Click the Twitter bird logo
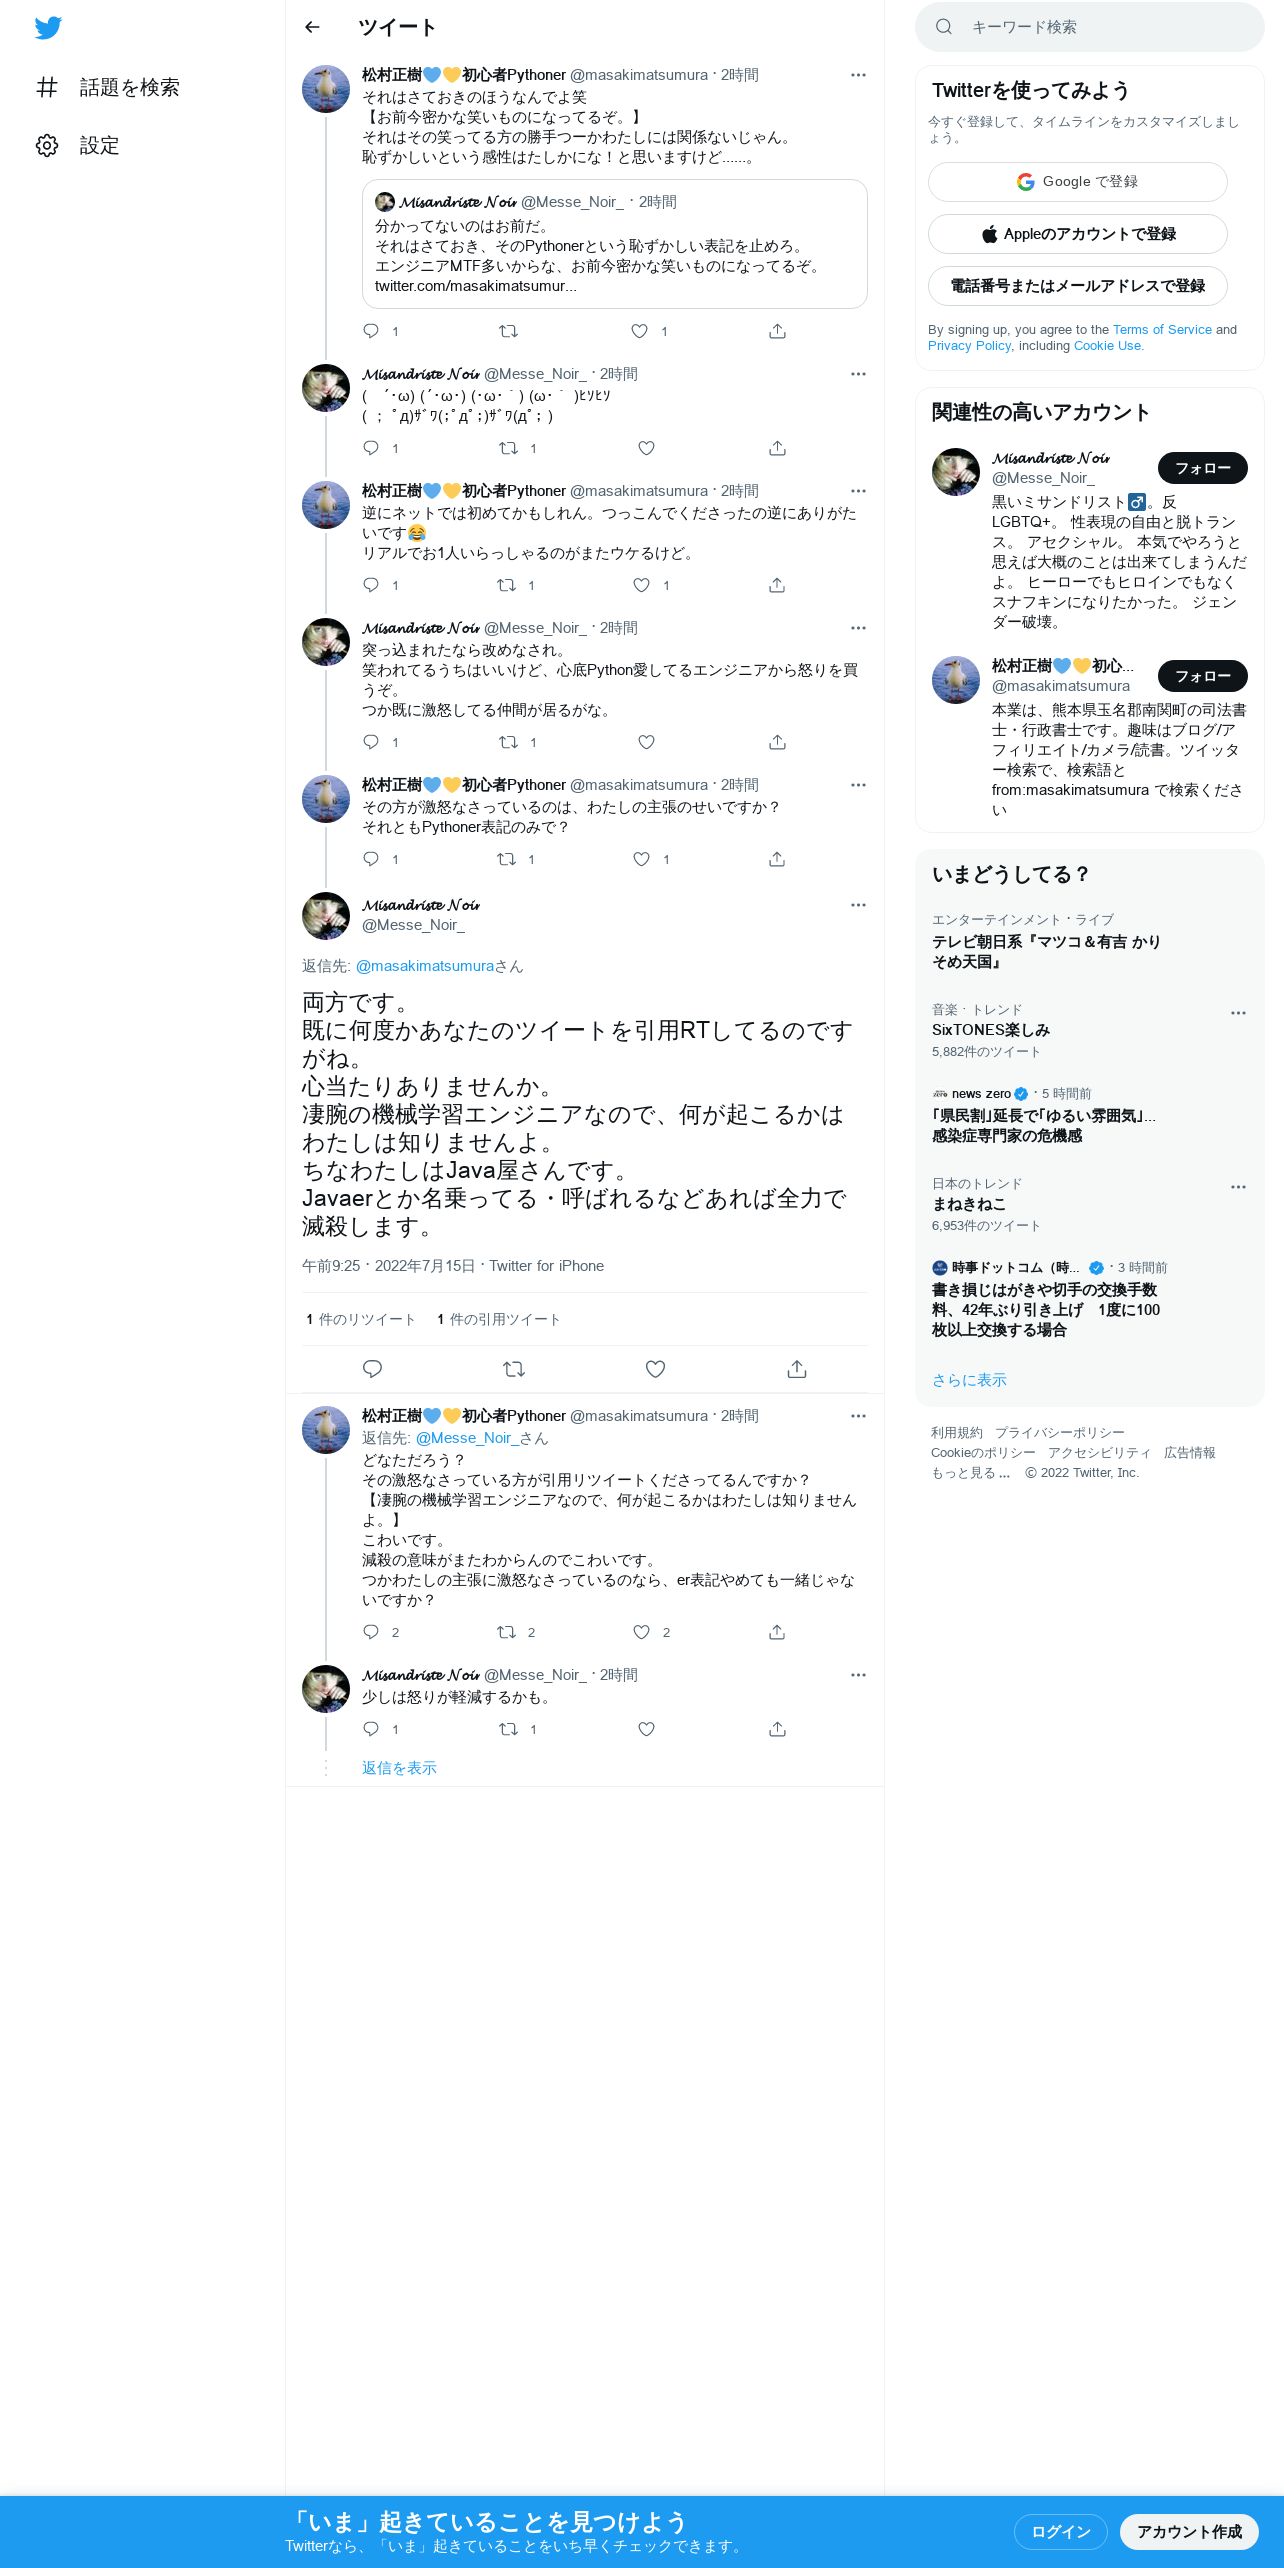This screenshot has width=1284, height=2568. pyautogui.click(x=48, y=28)
